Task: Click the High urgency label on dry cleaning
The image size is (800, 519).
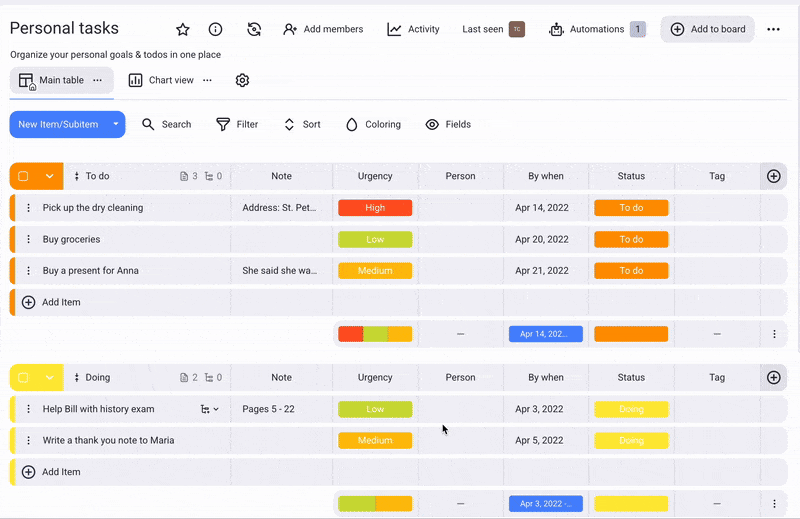Action: [375, 208]
